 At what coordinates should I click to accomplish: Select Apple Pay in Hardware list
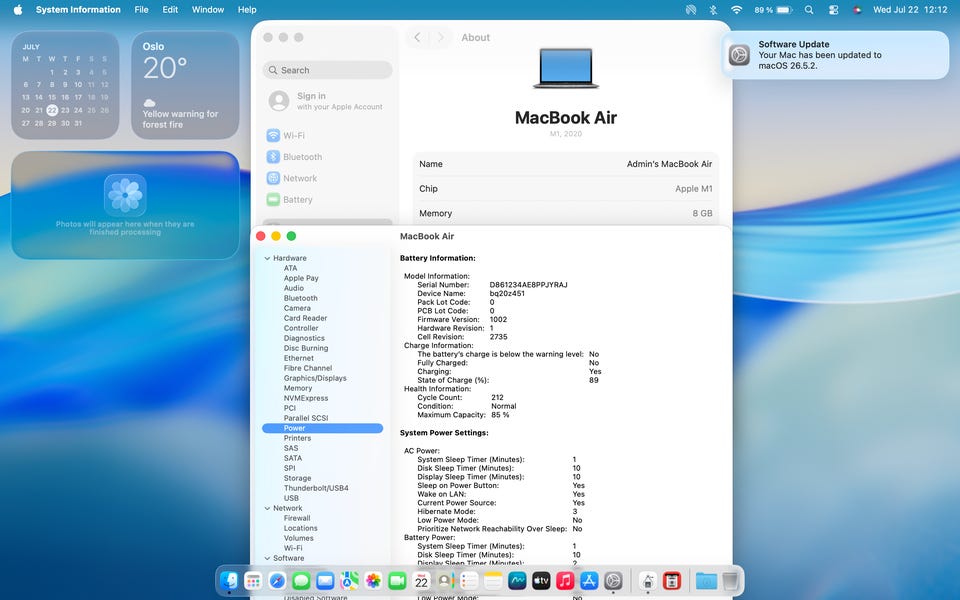[x=301, y=278]
